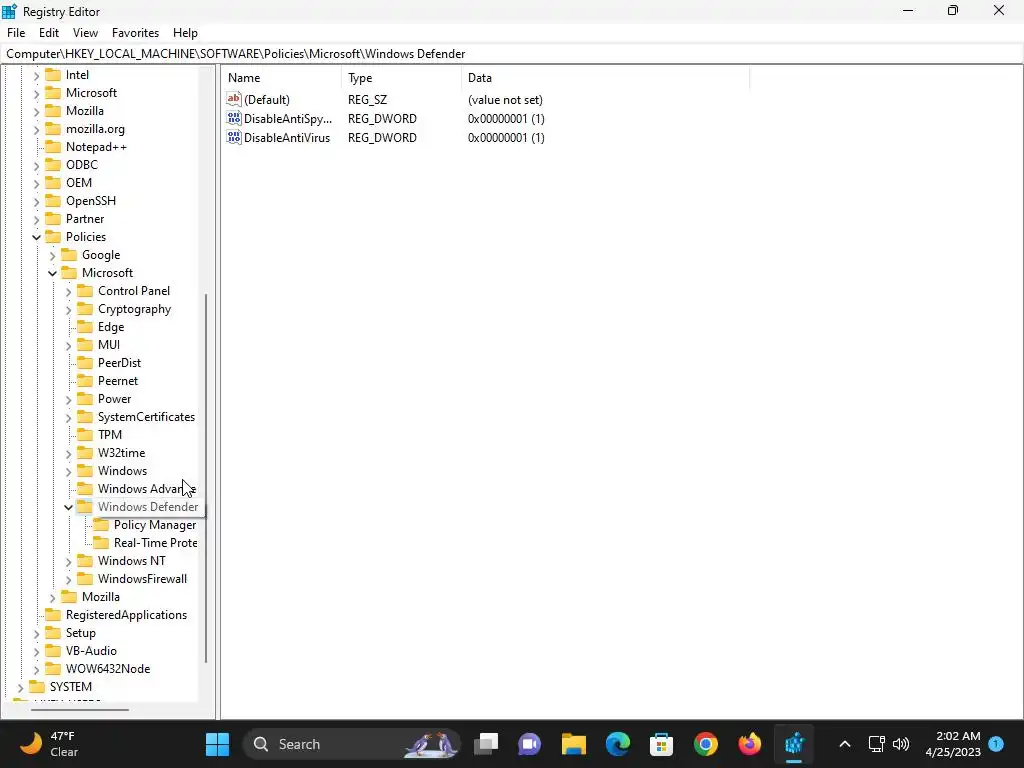The height and width of the screenshot is (768, 1024).
Task: Click the tree pane horizontal scrollbar
Action: point(80,709)
